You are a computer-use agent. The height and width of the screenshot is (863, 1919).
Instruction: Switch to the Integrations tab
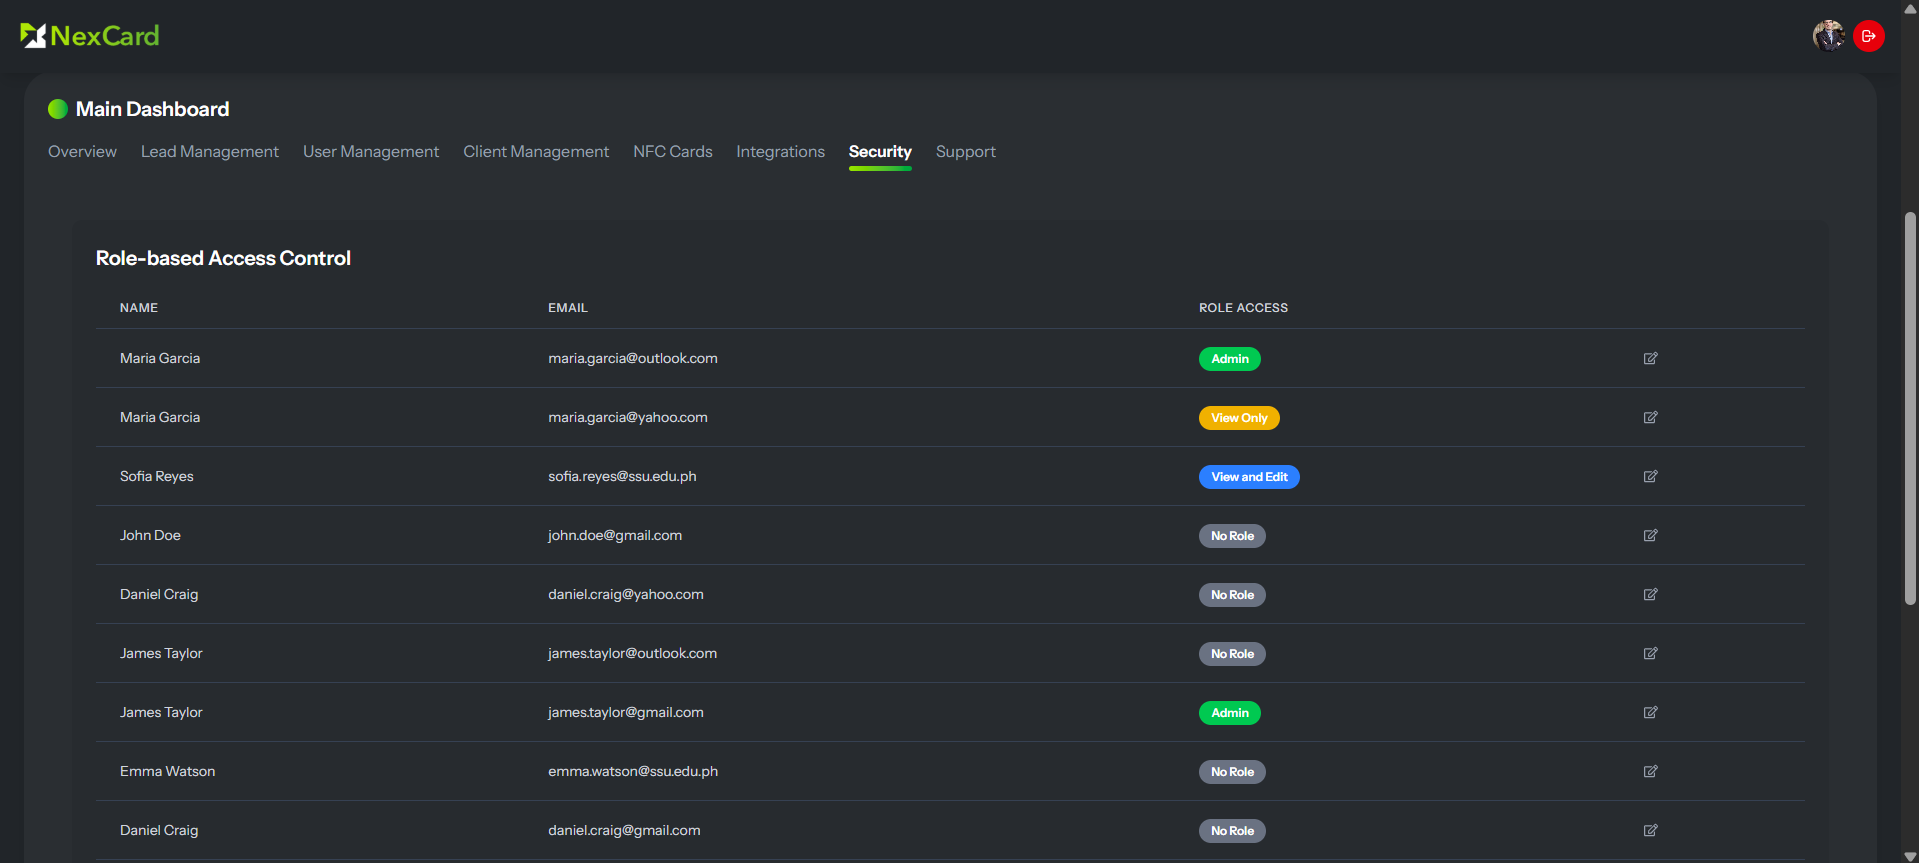pyautogui.click(x=780, y=152)
